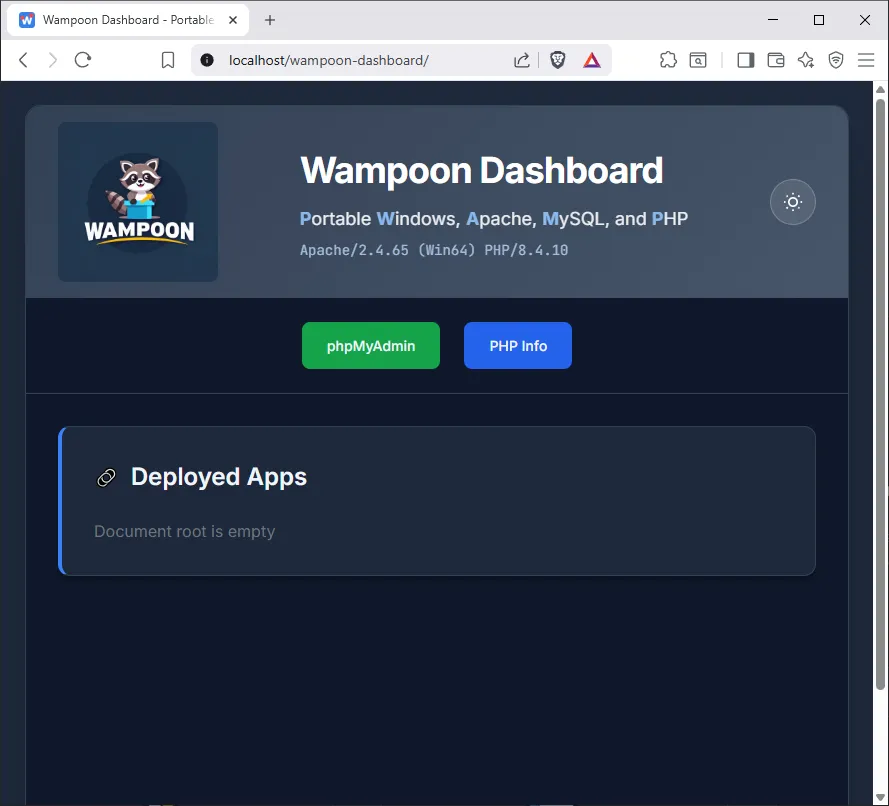This screenshot has height=806, width=889.
Task: Open the browser main menu
Action: (x=866, y=60)
